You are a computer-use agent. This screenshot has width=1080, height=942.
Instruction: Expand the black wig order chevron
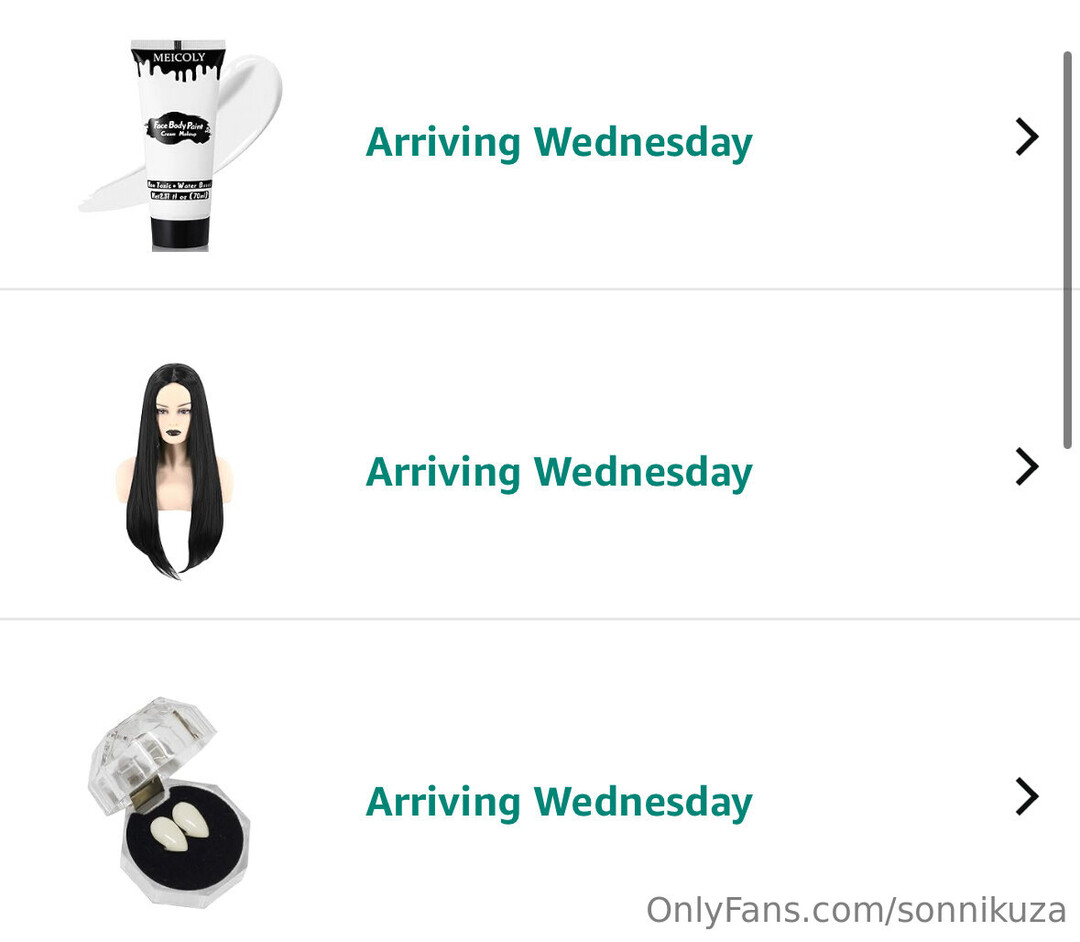coord(1027,467)
